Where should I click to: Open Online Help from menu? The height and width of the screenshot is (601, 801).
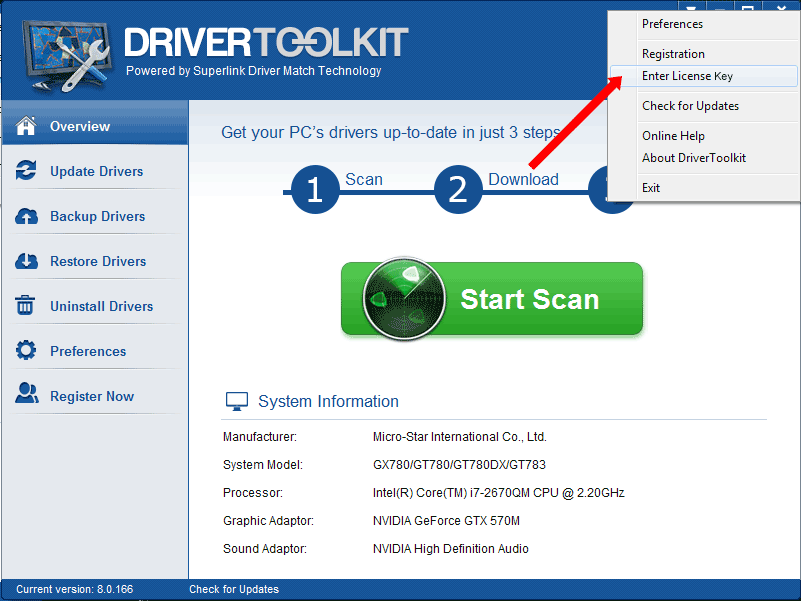(703, 135)
